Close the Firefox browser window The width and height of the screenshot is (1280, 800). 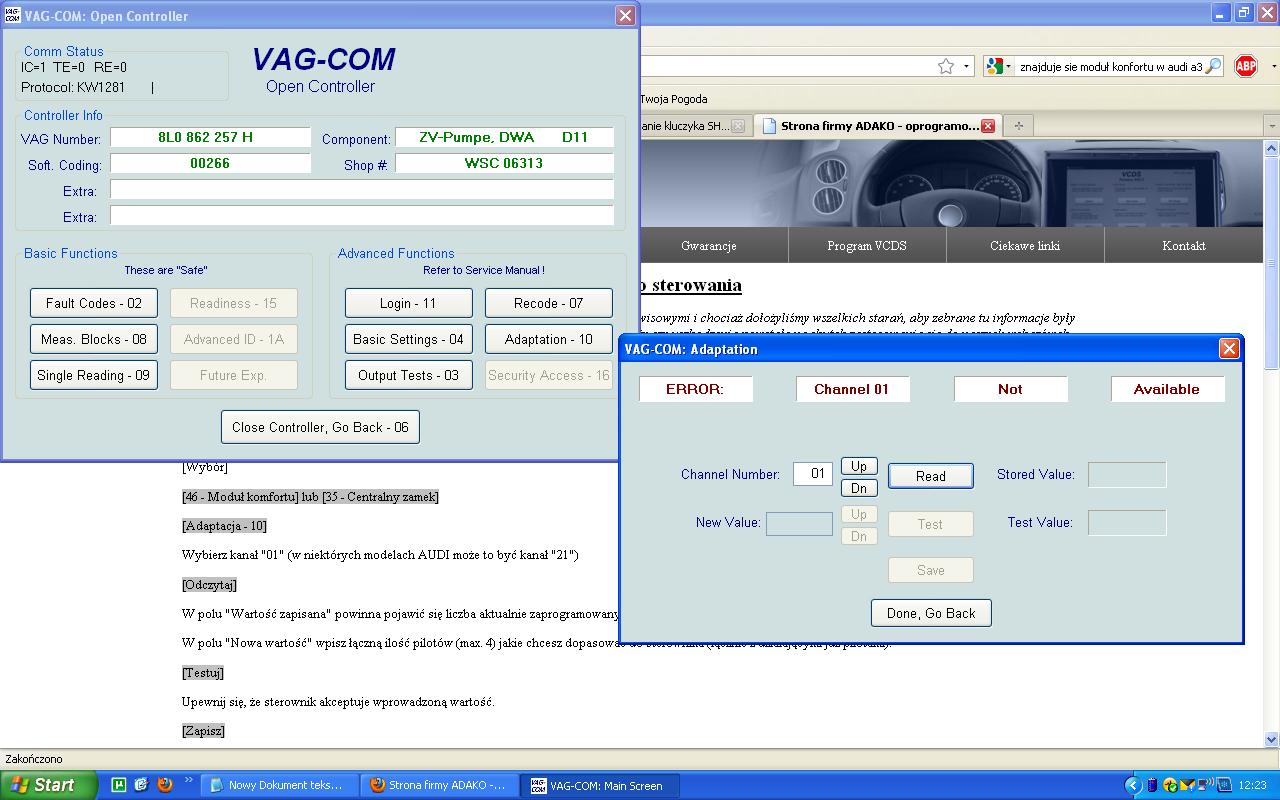pyautogui.click(x=1267, y=12)
